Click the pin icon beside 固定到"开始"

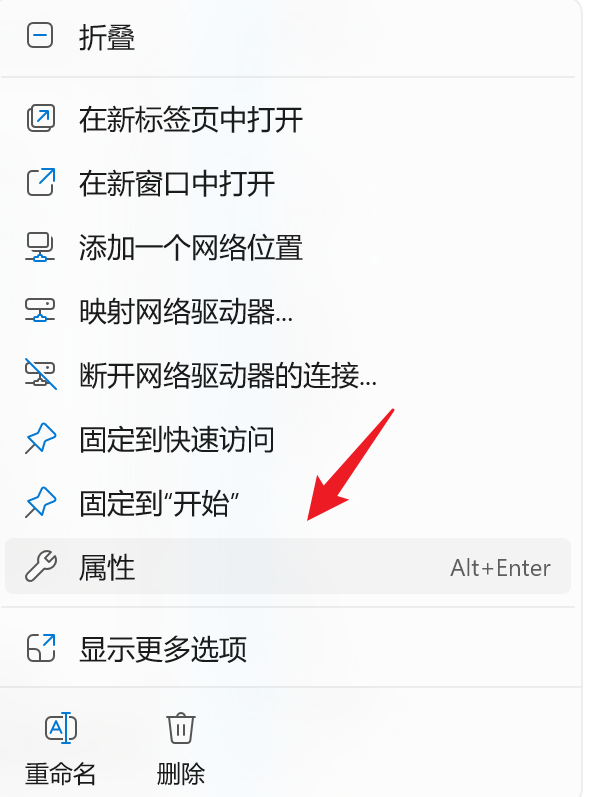pyautogui.click(x=41, y=502)
